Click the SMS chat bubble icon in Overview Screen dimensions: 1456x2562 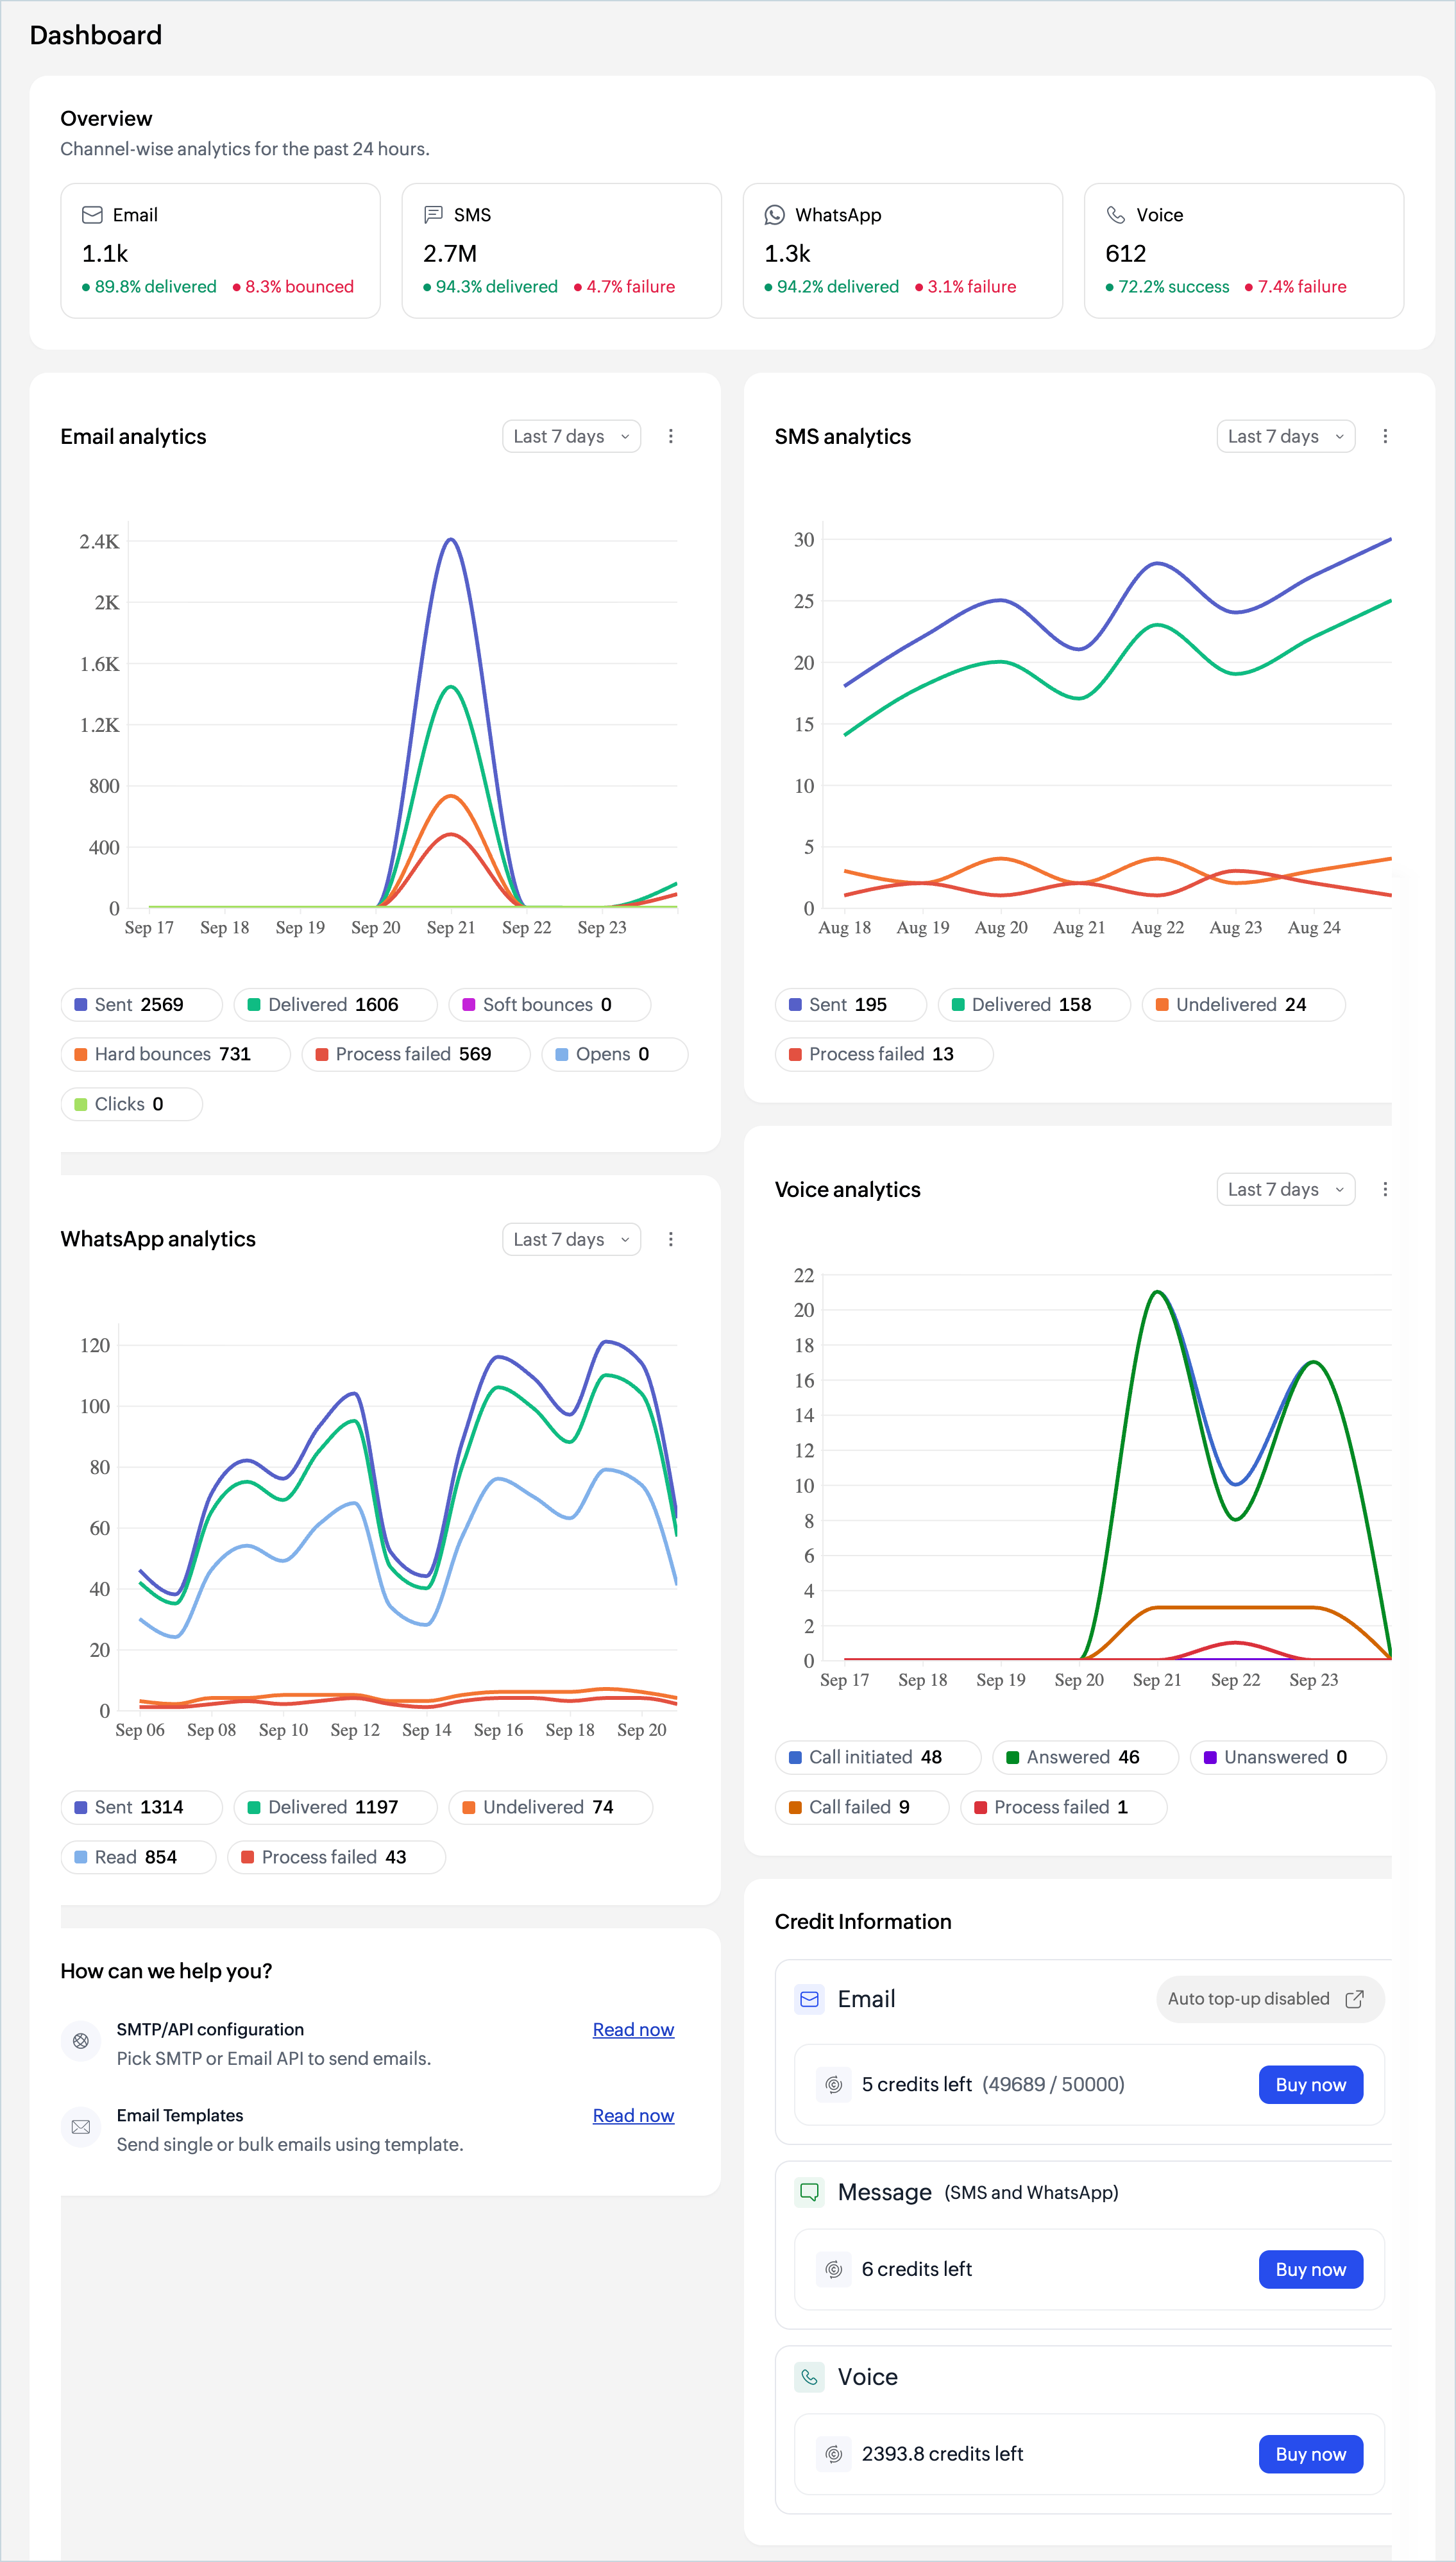coord(433,215)
